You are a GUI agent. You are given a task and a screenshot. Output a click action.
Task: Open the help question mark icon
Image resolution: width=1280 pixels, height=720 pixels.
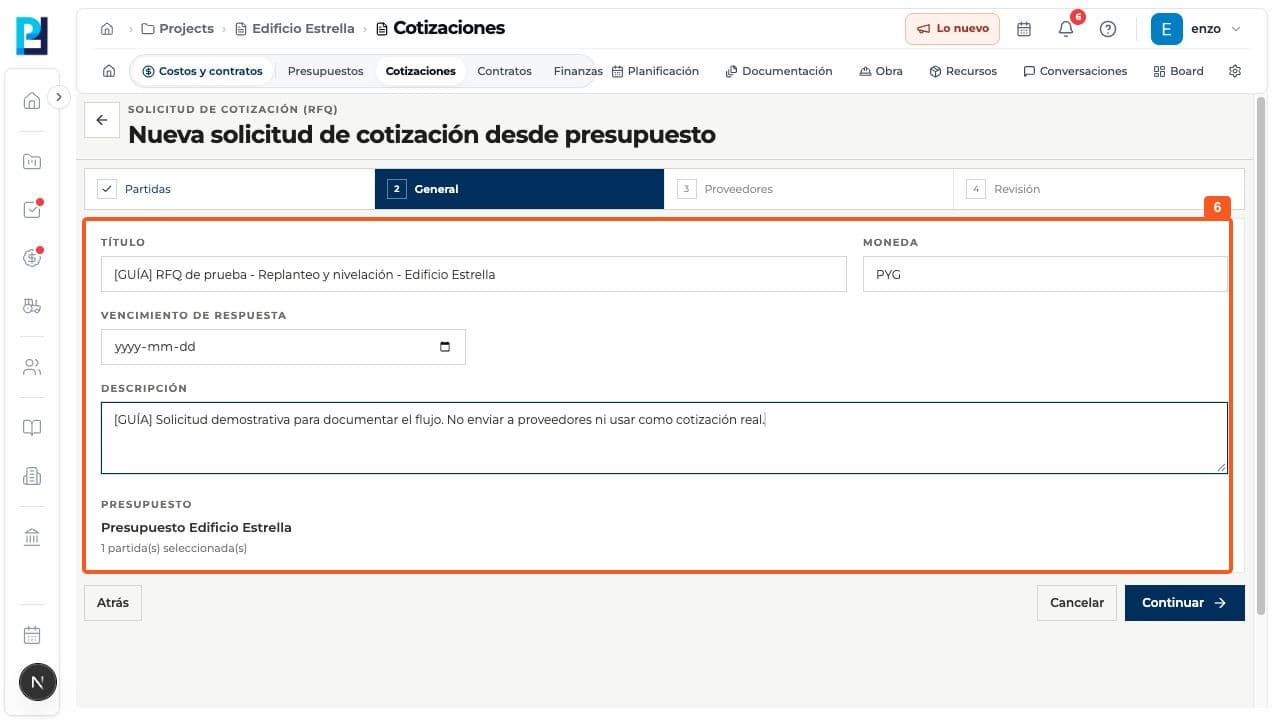[x=1108, y=29]
